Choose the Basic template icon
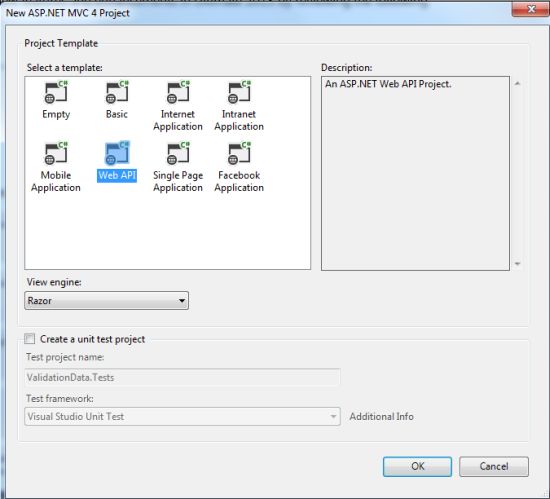This screenshot has height=499, width=550. [x=117, y=93]
